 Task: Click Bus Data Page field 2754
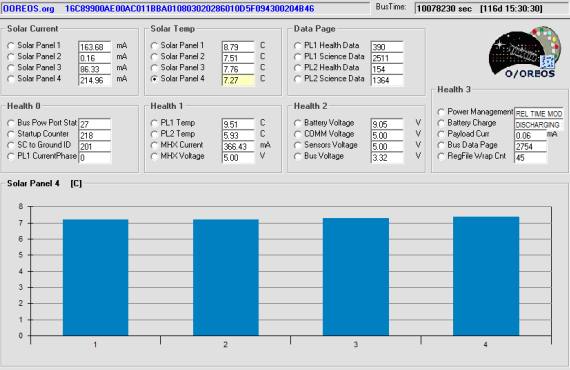(530, 146)
